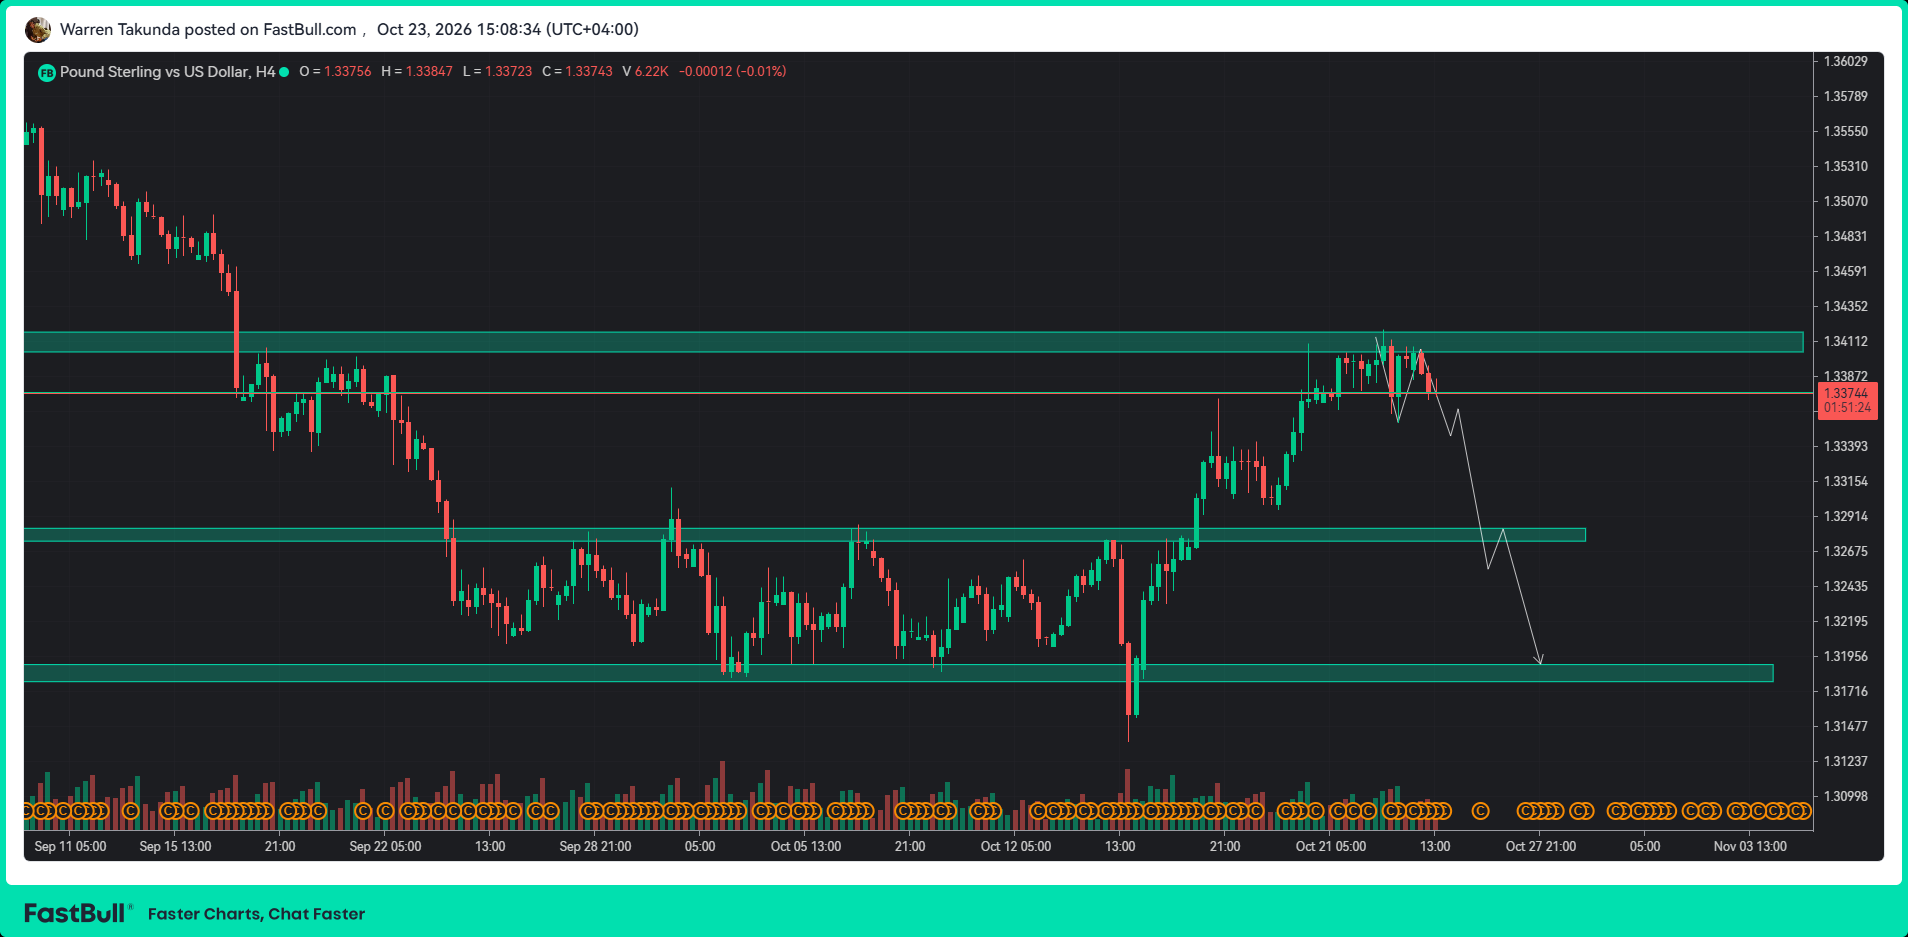Click the FastBull logo in the footer
Screen dimensions: 1908x937
[76, 913]
